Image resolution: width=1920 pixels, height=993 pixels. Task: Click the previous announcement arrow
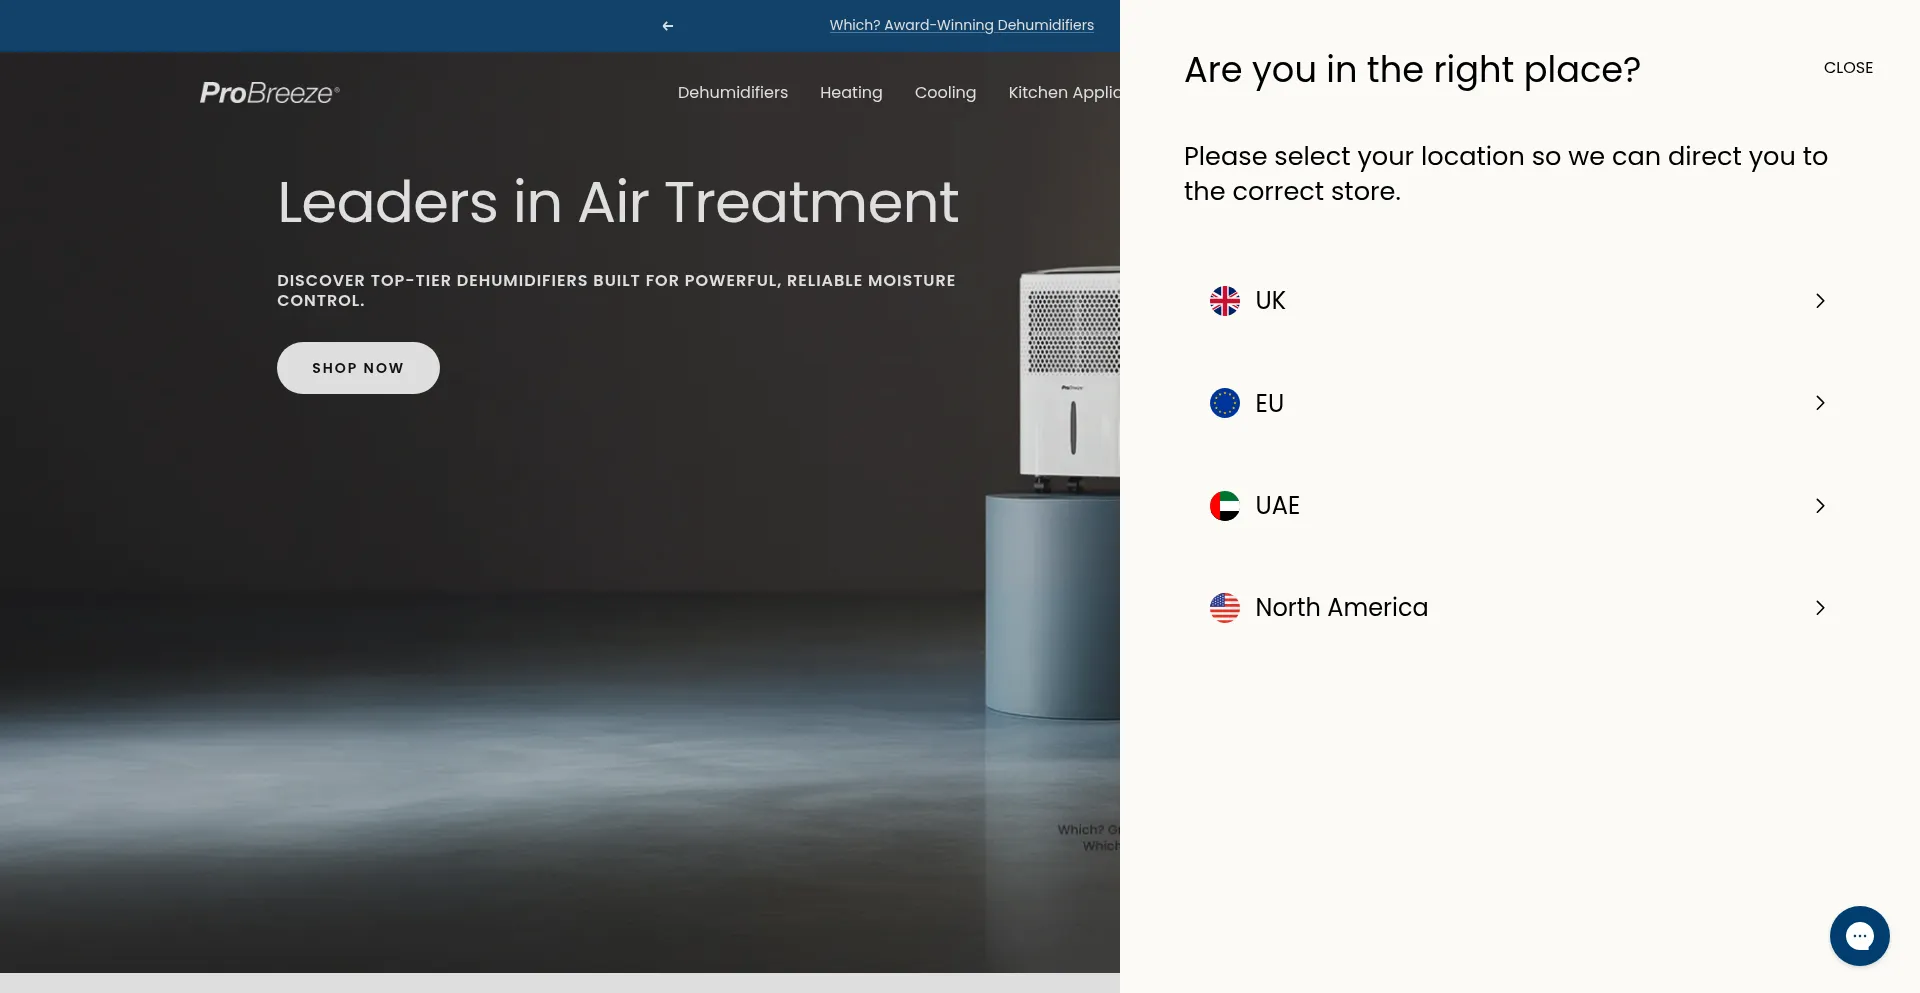pos(668,26)
